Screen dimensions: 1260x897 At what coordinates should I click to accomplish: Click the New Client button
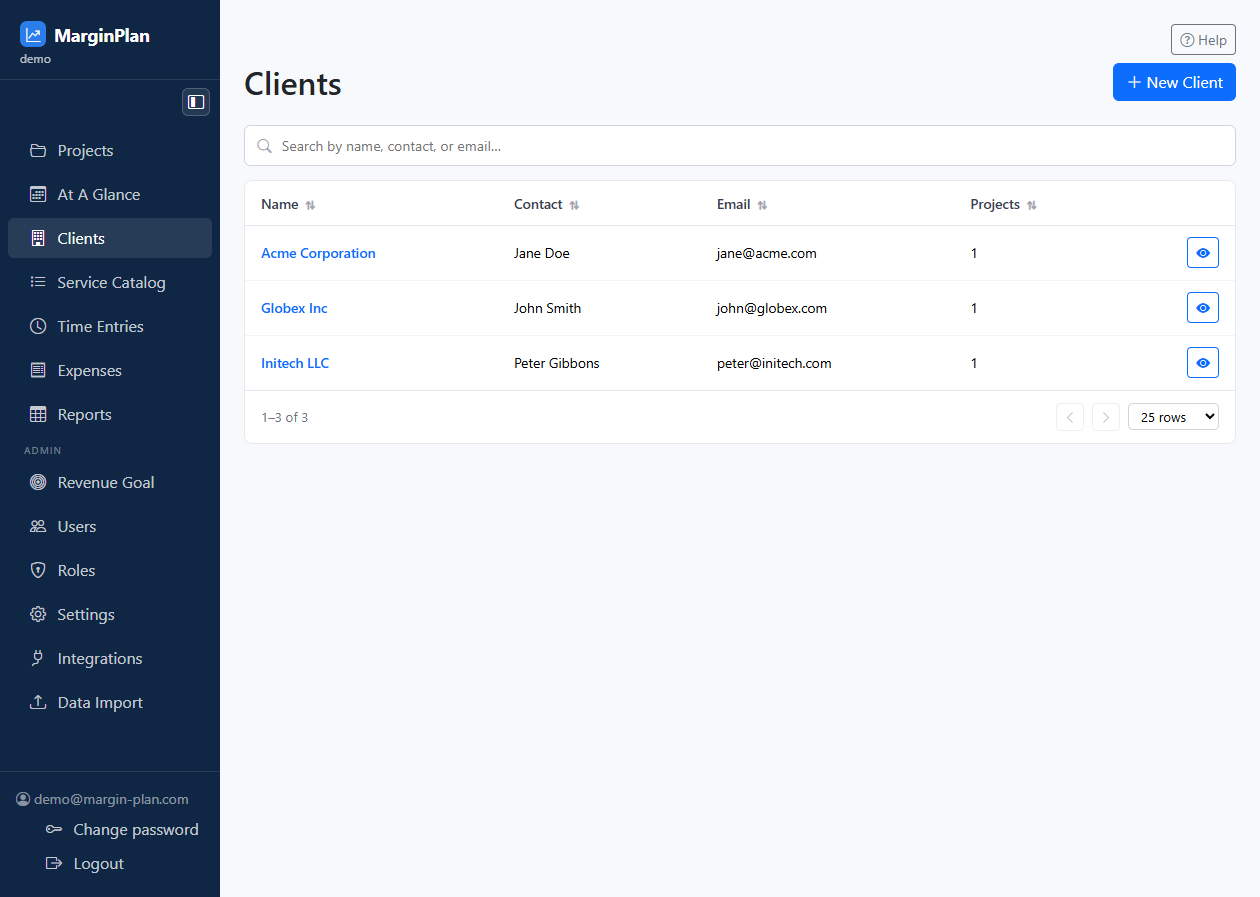1174,82
